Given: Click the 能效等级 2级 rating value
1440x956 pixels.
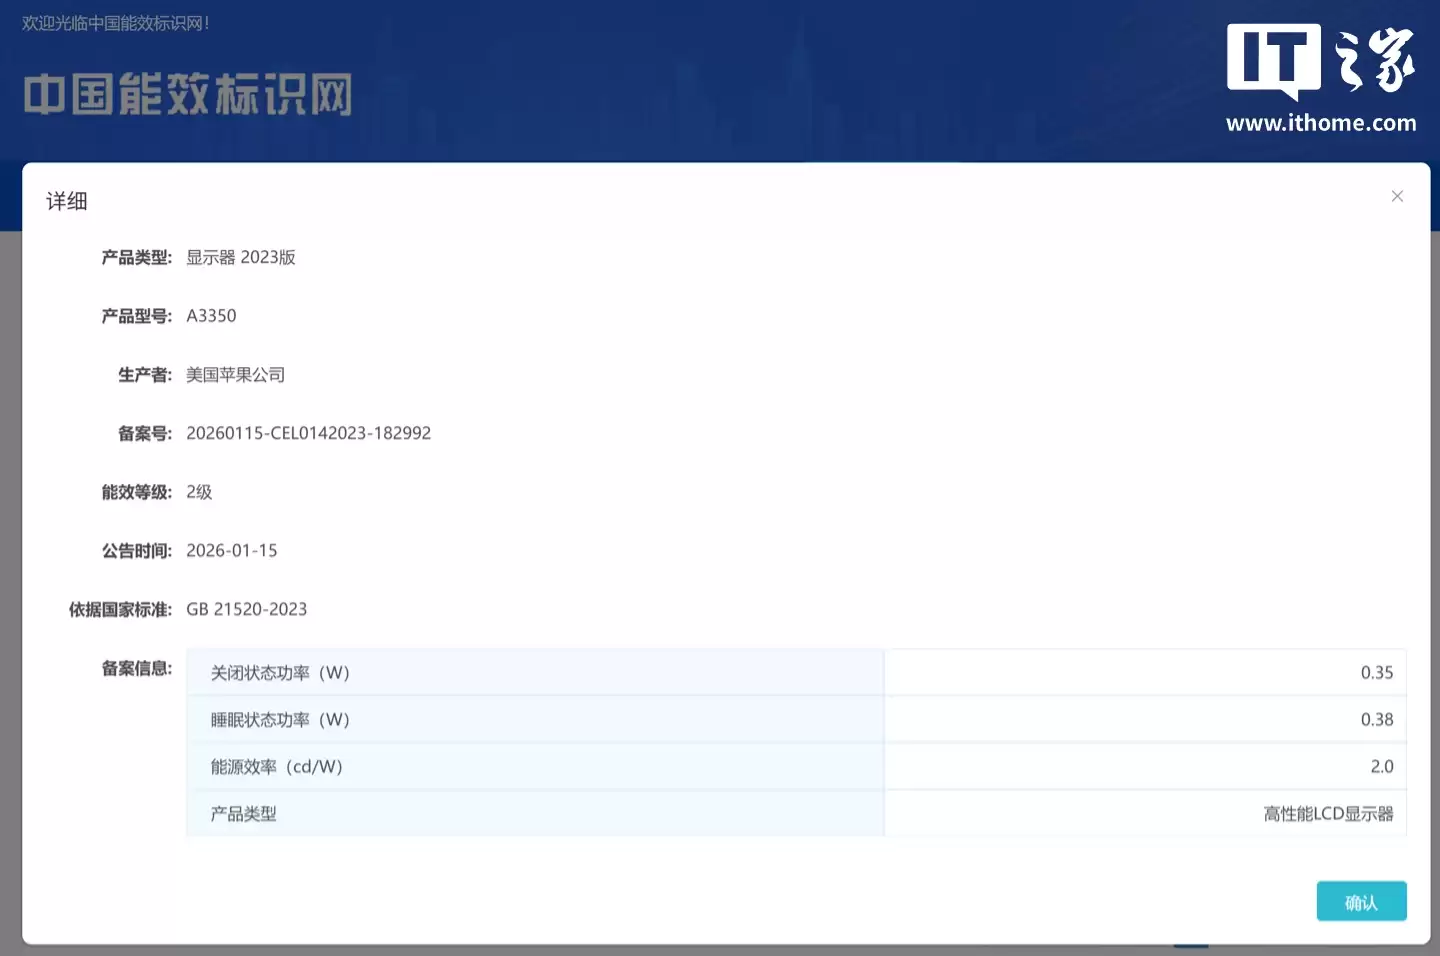Looking at the screenshot, I should [x=198, y=491].
